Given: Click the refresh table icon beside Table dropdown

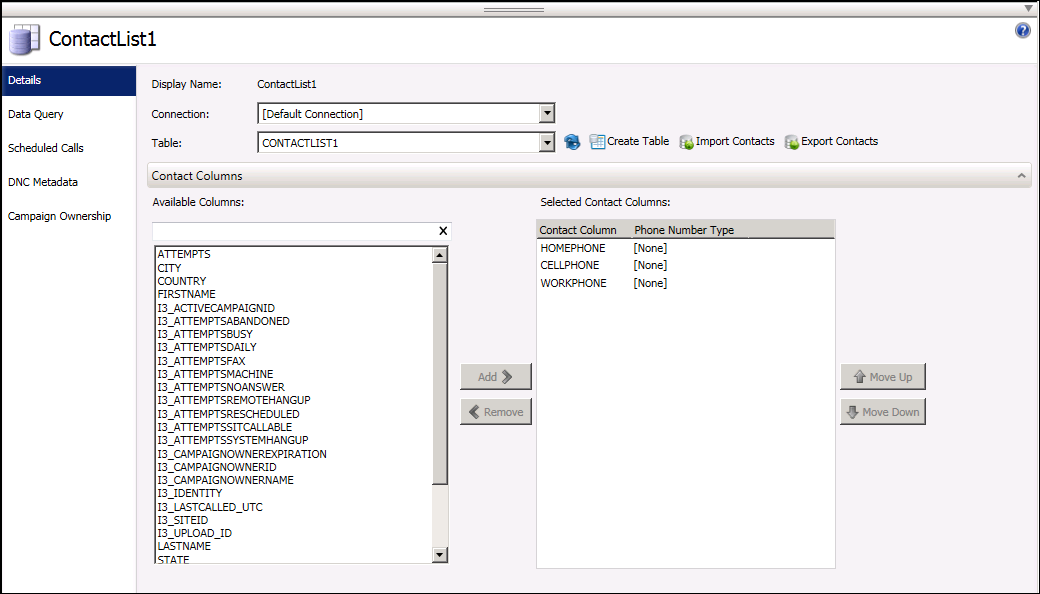Looking at the screenshot, I should click(572, 142).
